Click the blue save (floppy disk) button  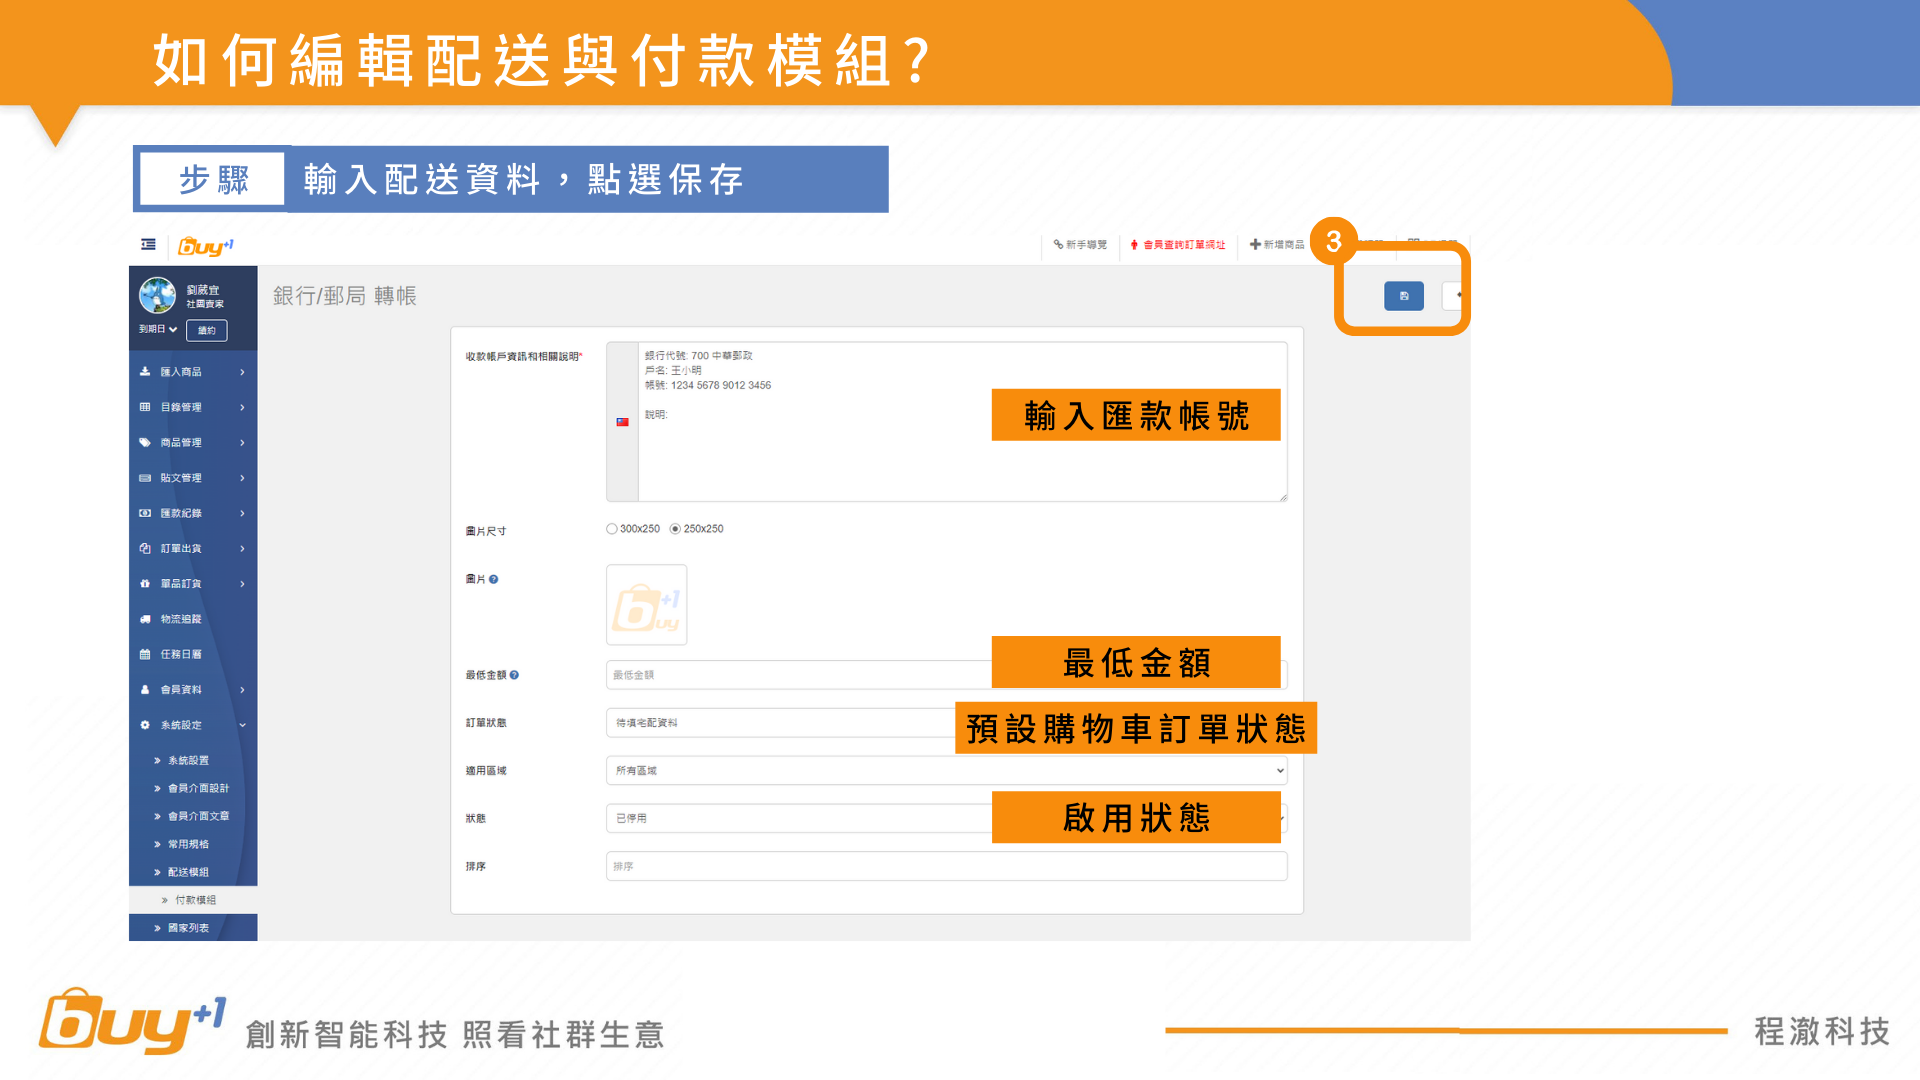1403,296
